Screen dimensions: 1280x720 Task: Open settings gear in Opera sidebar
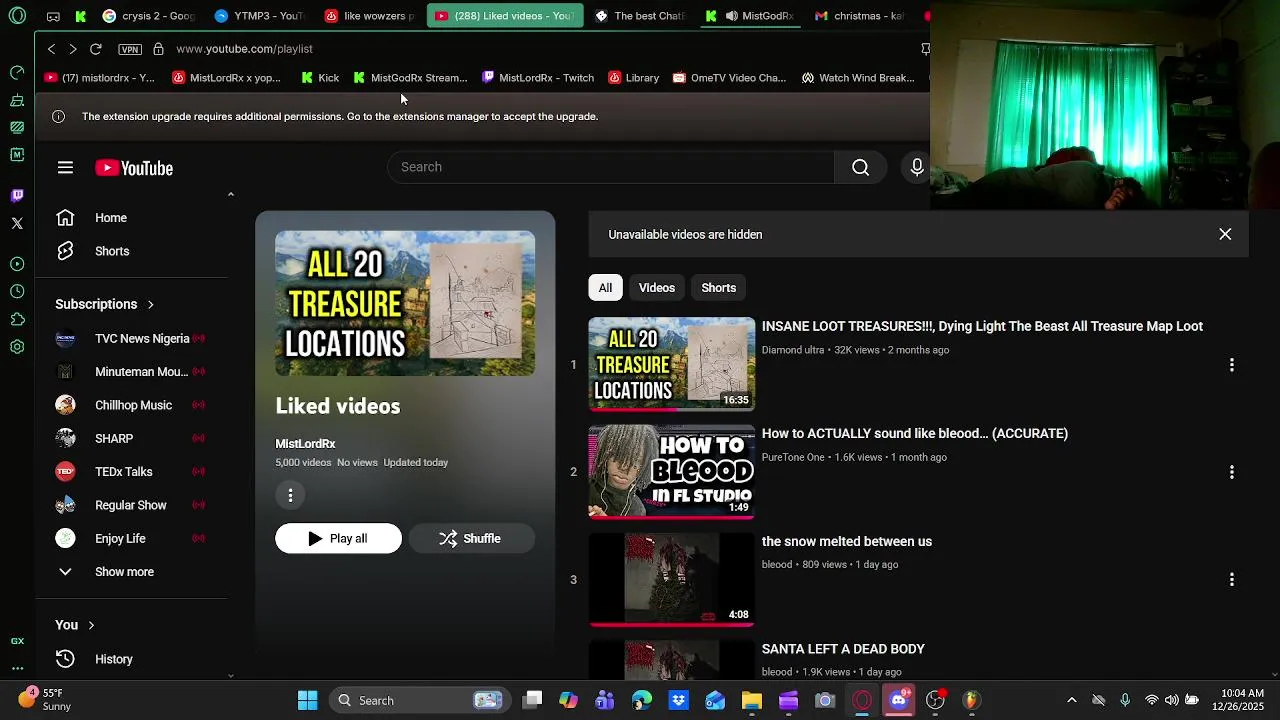(17, 347)
